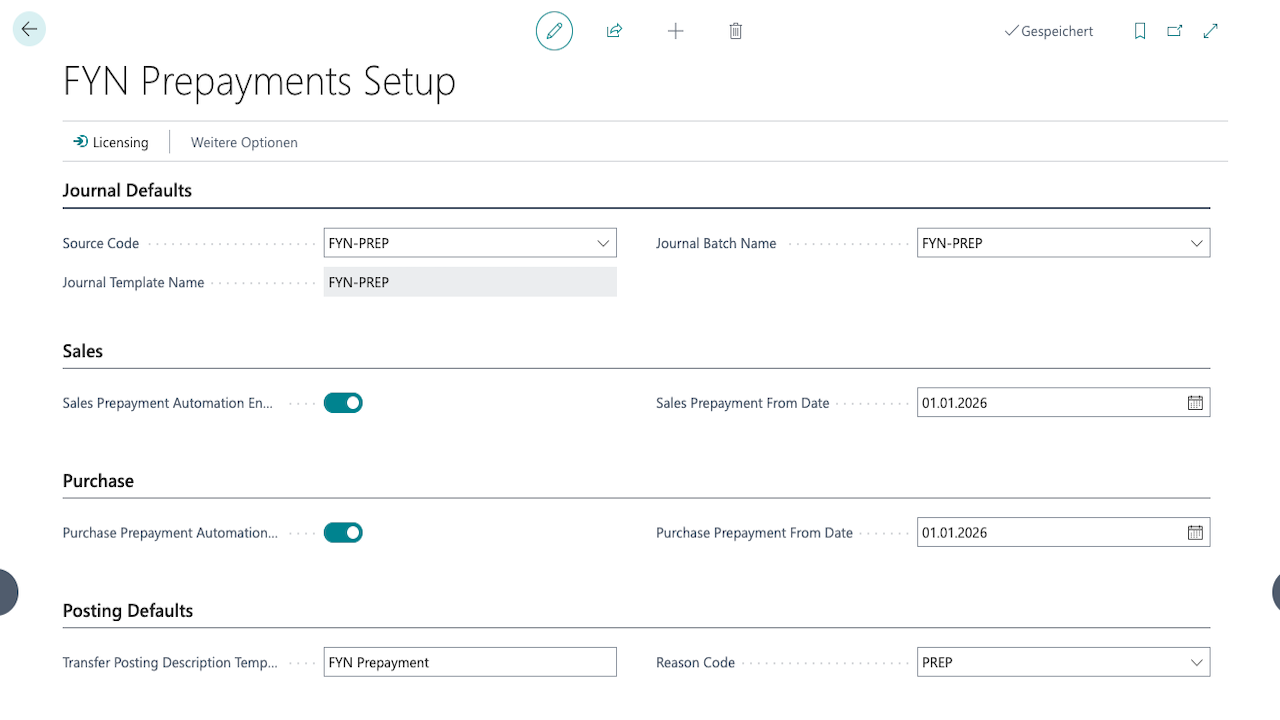The width and height of the screenshot is (1280, 720).
Task: Expand the Source Code dropdown
Action: coord(603,243)
